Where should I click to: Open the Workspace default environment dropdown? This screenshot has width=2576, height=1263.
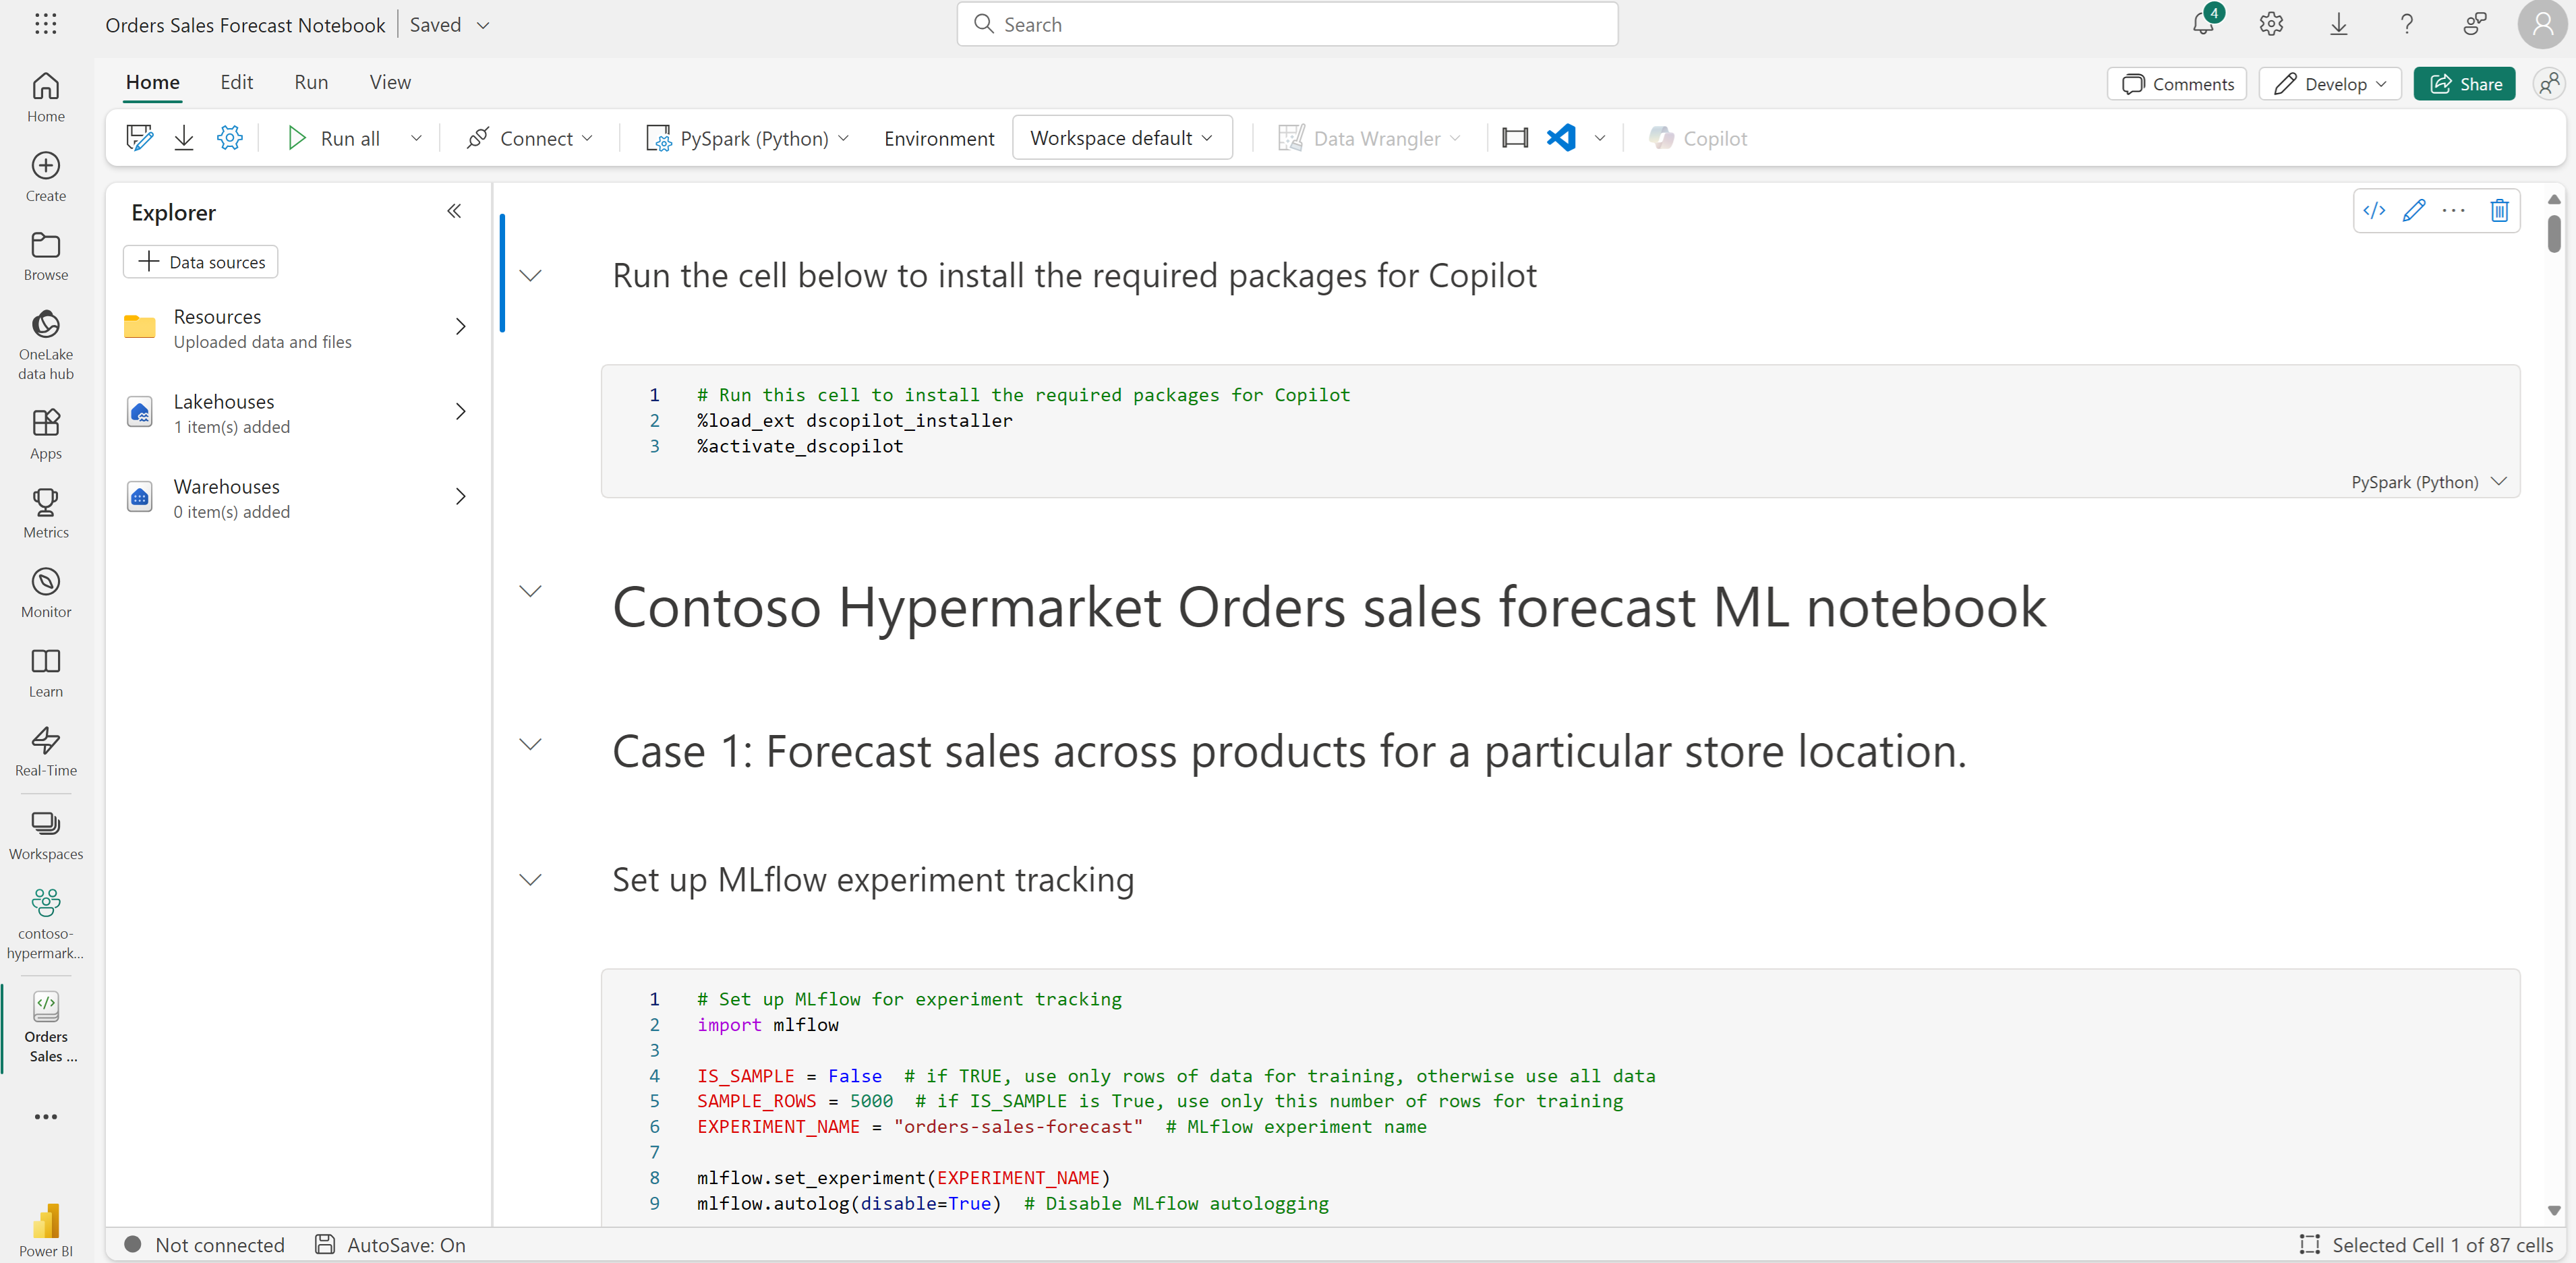[1122, 138]
